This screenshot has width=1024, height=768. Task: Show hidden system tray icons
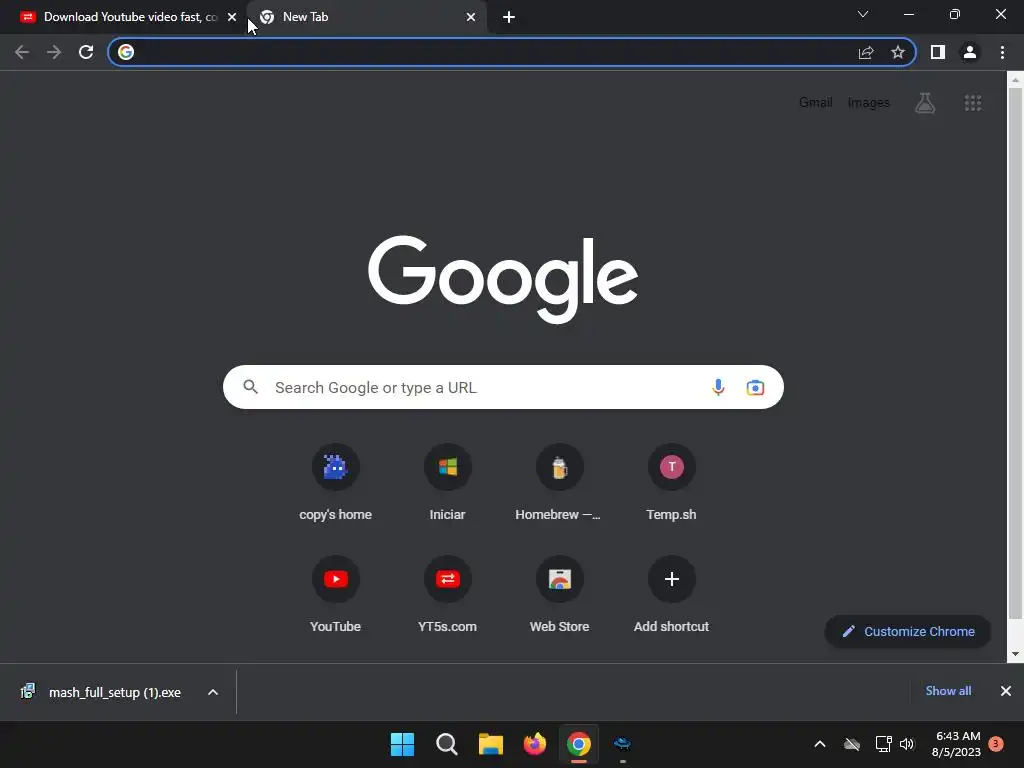tap(820, 744)
